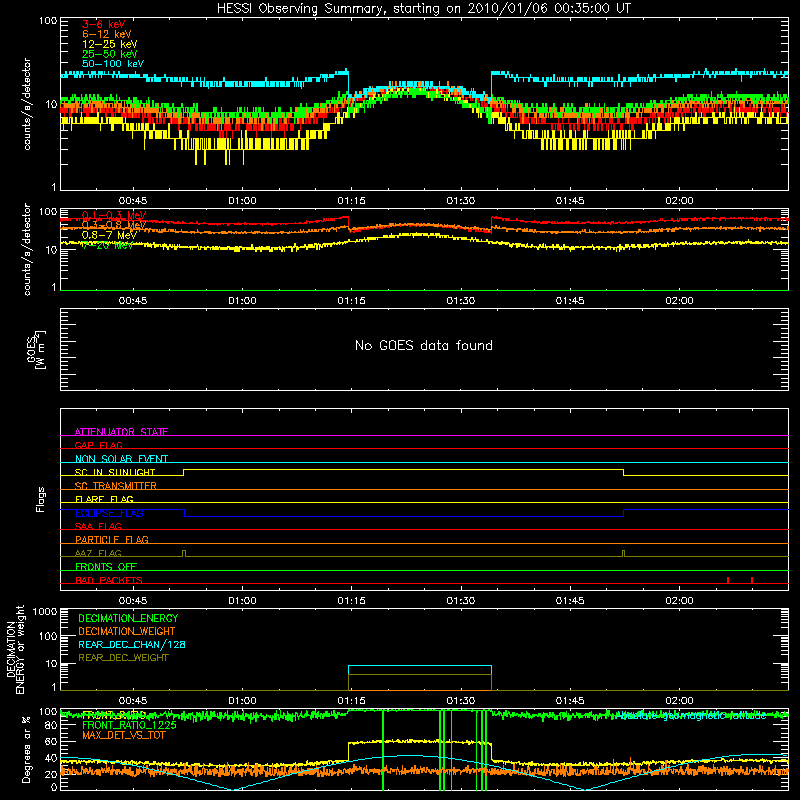Click the '0.8-7 MeV' legend entry

pyautogui.click(x=109, y=235)
